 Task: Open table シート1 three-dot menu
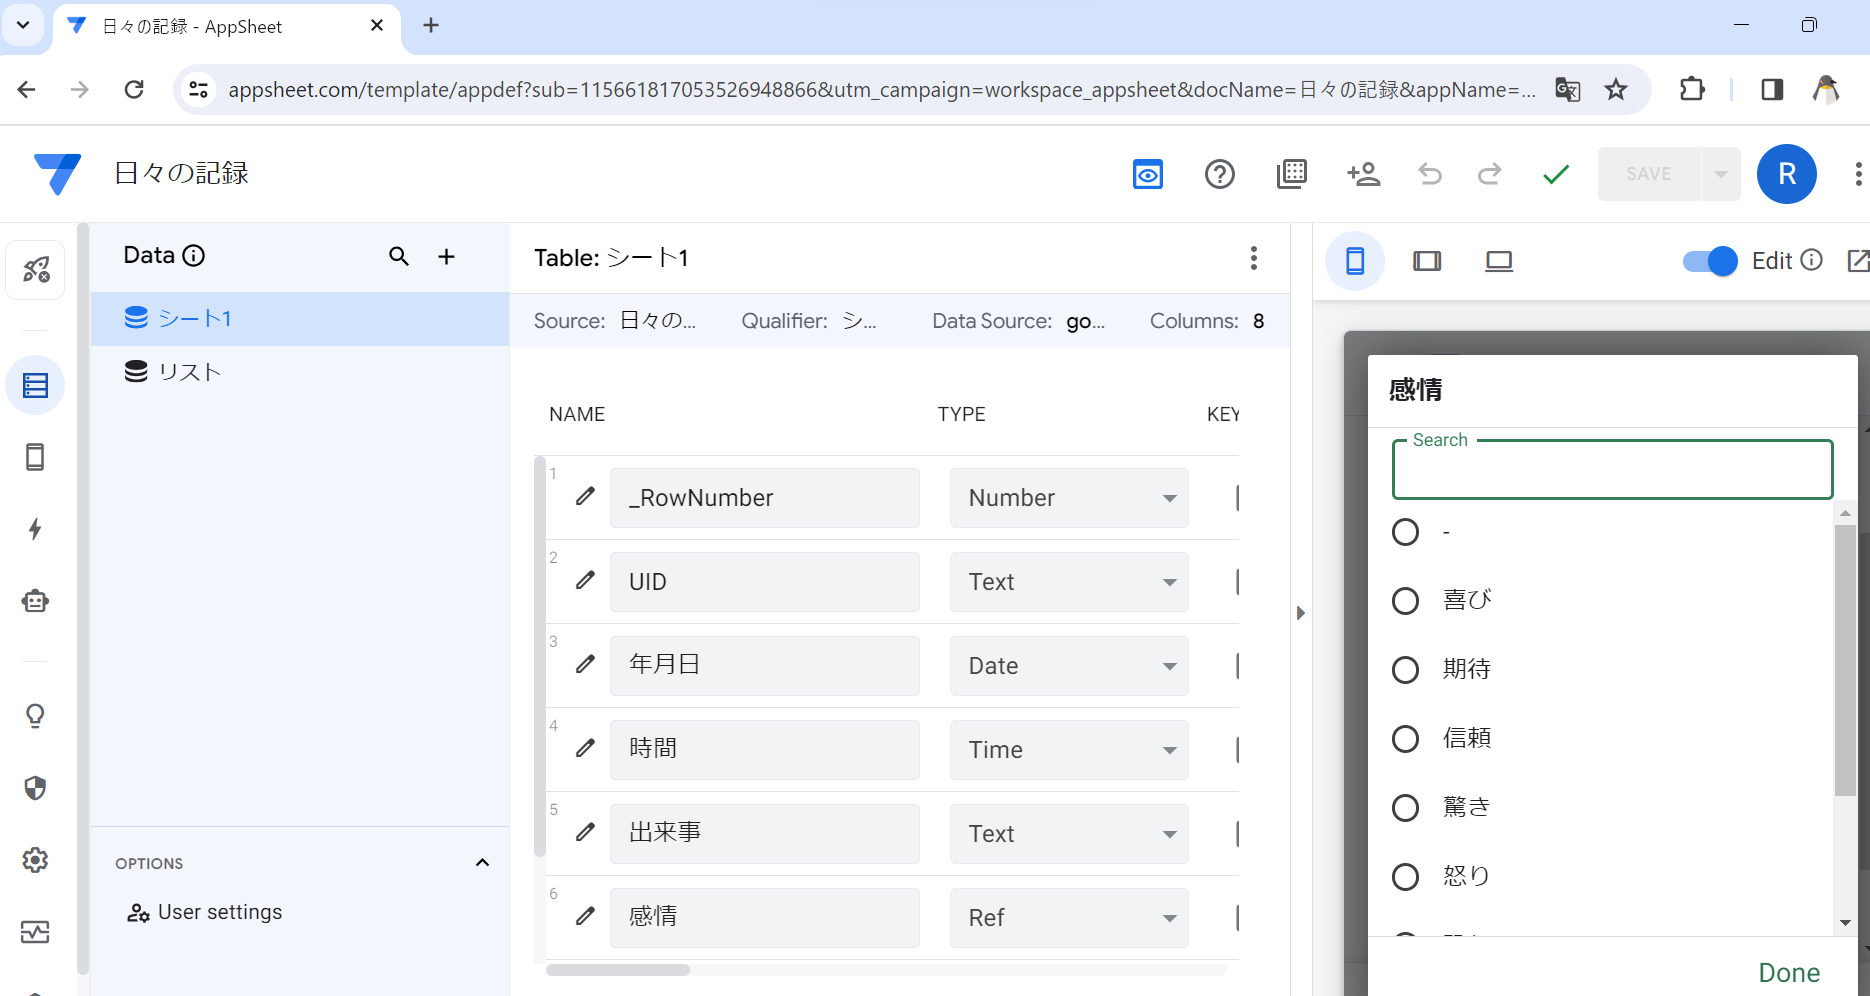click(x=1253, y=258)
